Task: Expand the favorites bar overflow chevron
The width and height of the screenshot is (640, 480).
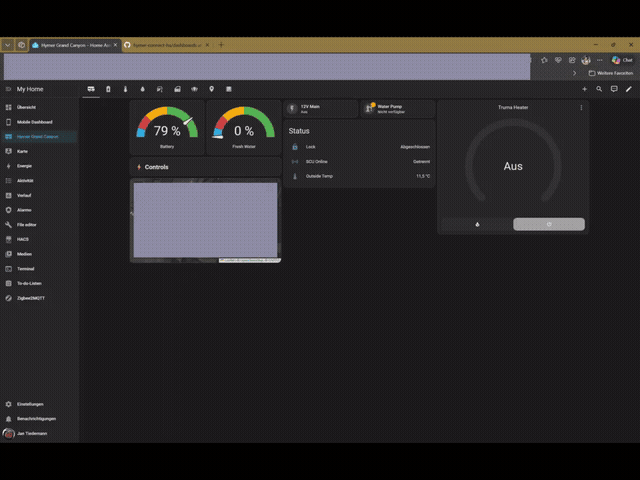Action: tap(574, 73)
